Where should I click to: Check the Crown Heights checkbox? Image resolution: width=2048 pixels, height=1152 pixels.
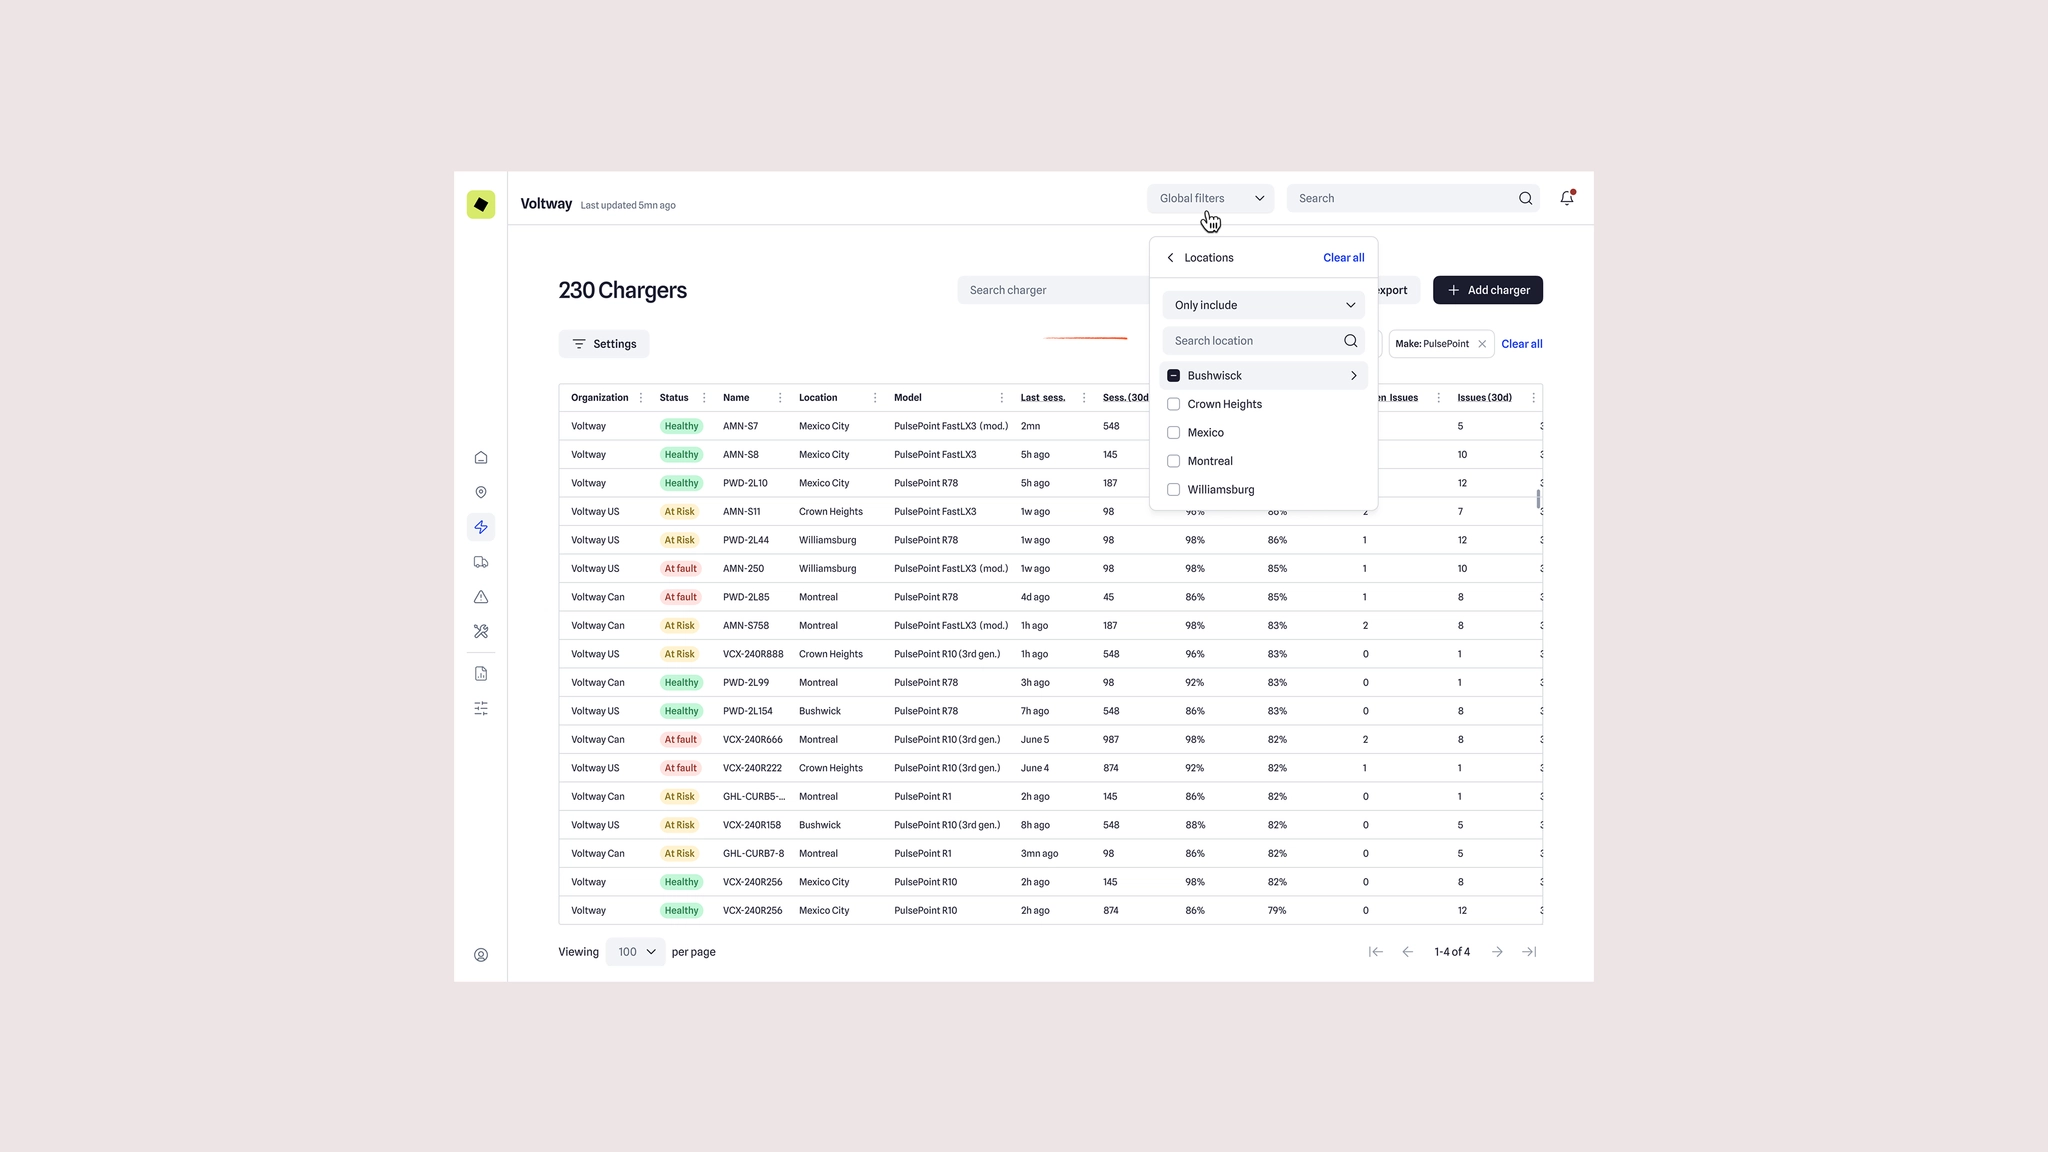1174,404
